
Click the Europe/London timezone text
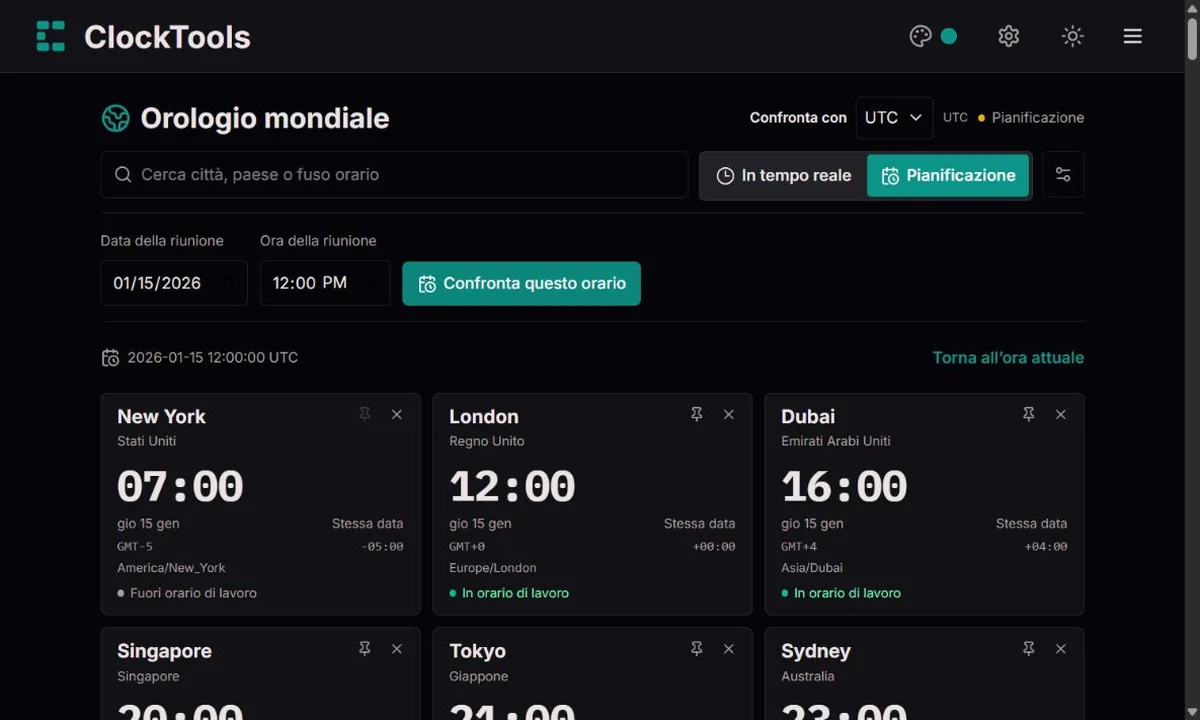click(x=493, y=568)
